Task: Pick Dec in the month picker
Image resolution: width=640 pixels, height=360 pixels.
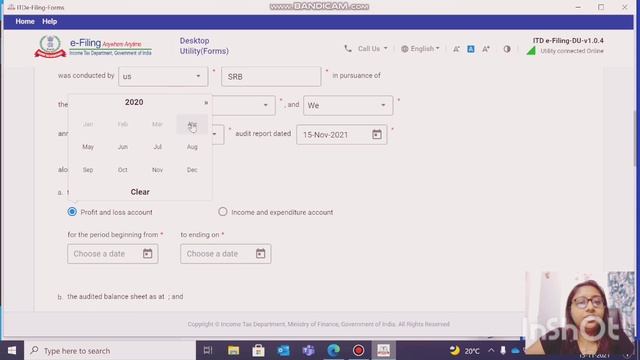Action: tap(192, 170)
